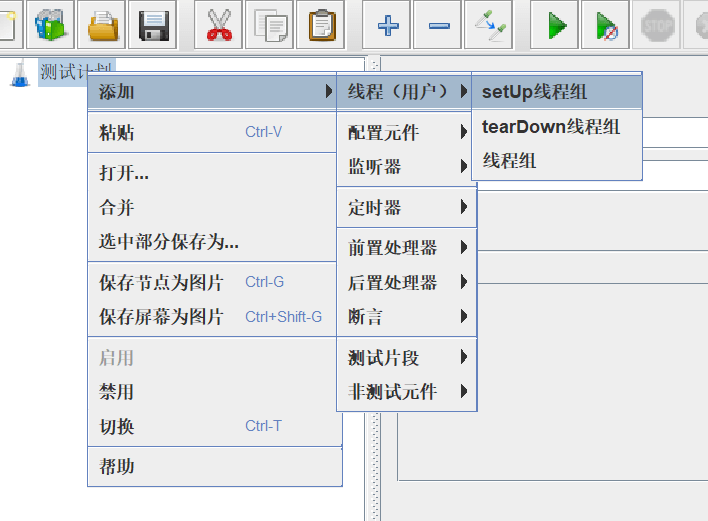The image size is (708, 521).
Task: Expand the 前置处理器 submenu
Action: pyautogui.click(x=407, y=248)
